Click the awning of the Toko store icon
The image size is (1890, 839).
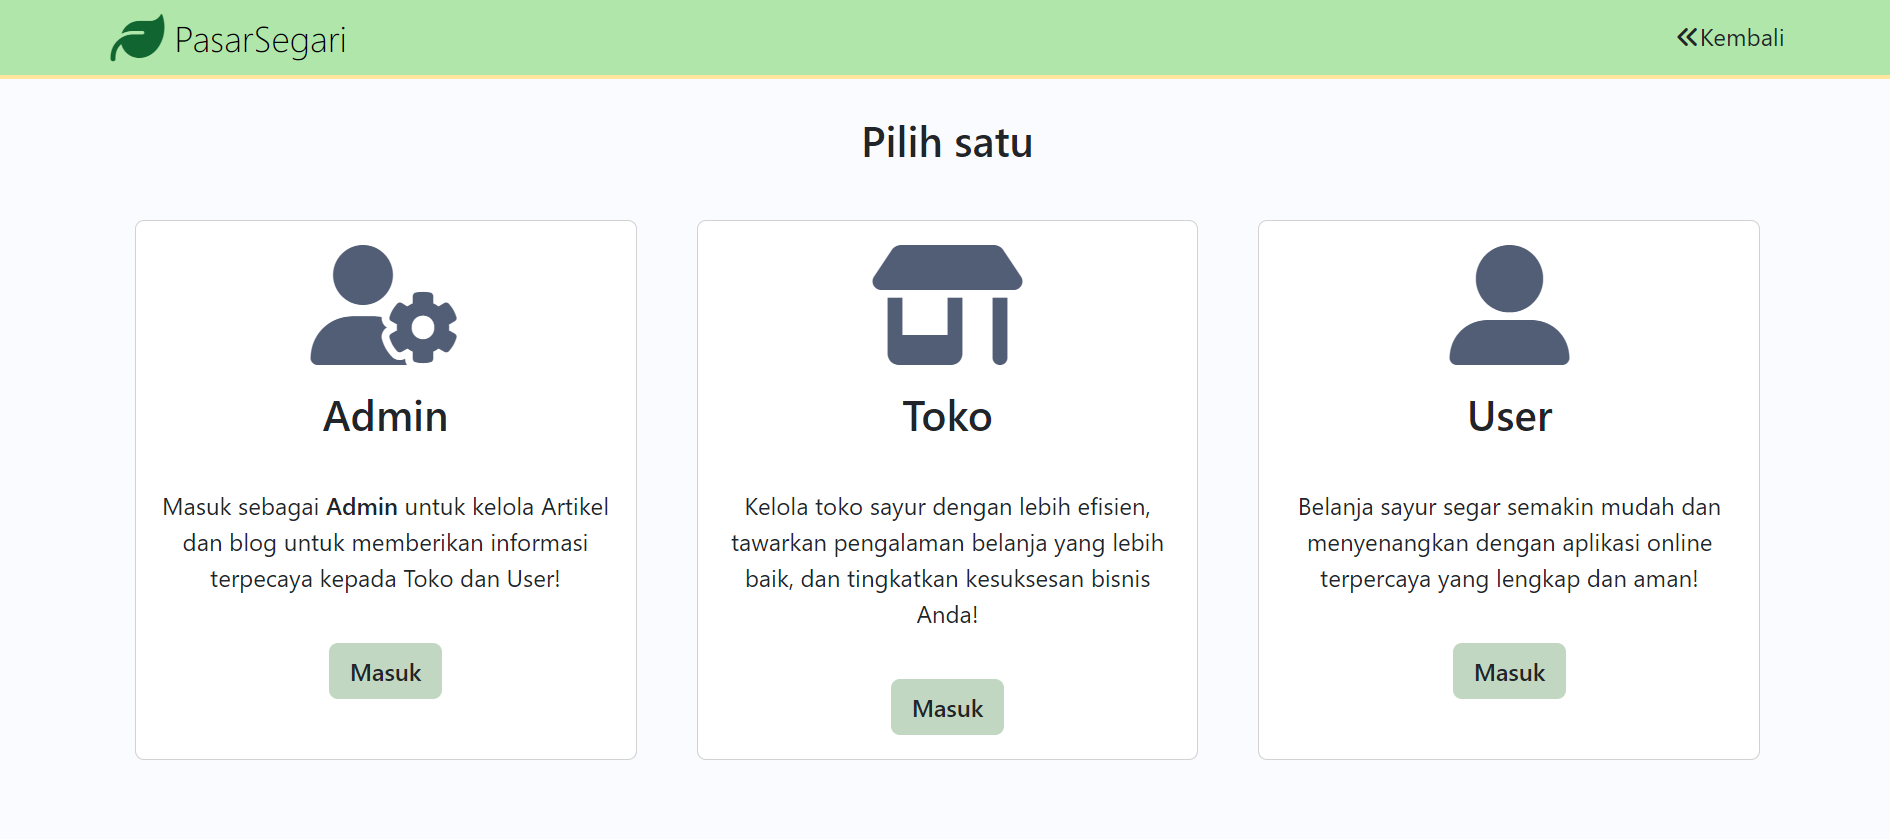[947, 267]
